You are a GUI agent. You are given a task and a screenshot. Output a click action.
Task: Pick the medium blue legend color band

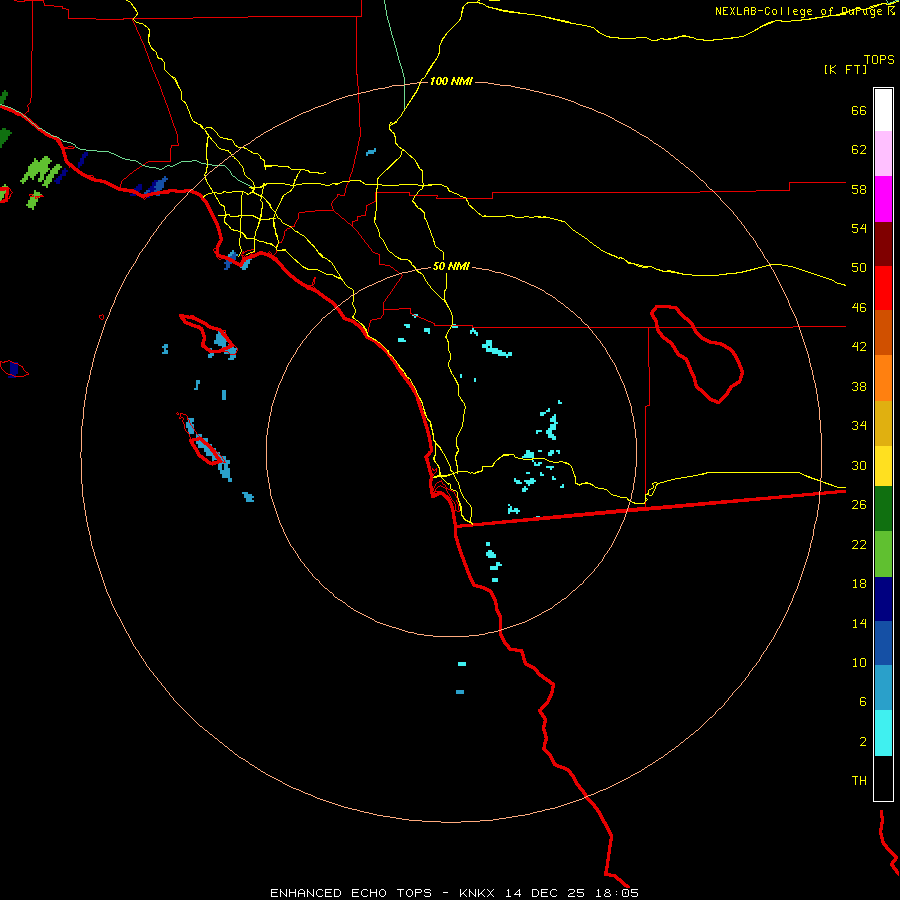[883, 643]
